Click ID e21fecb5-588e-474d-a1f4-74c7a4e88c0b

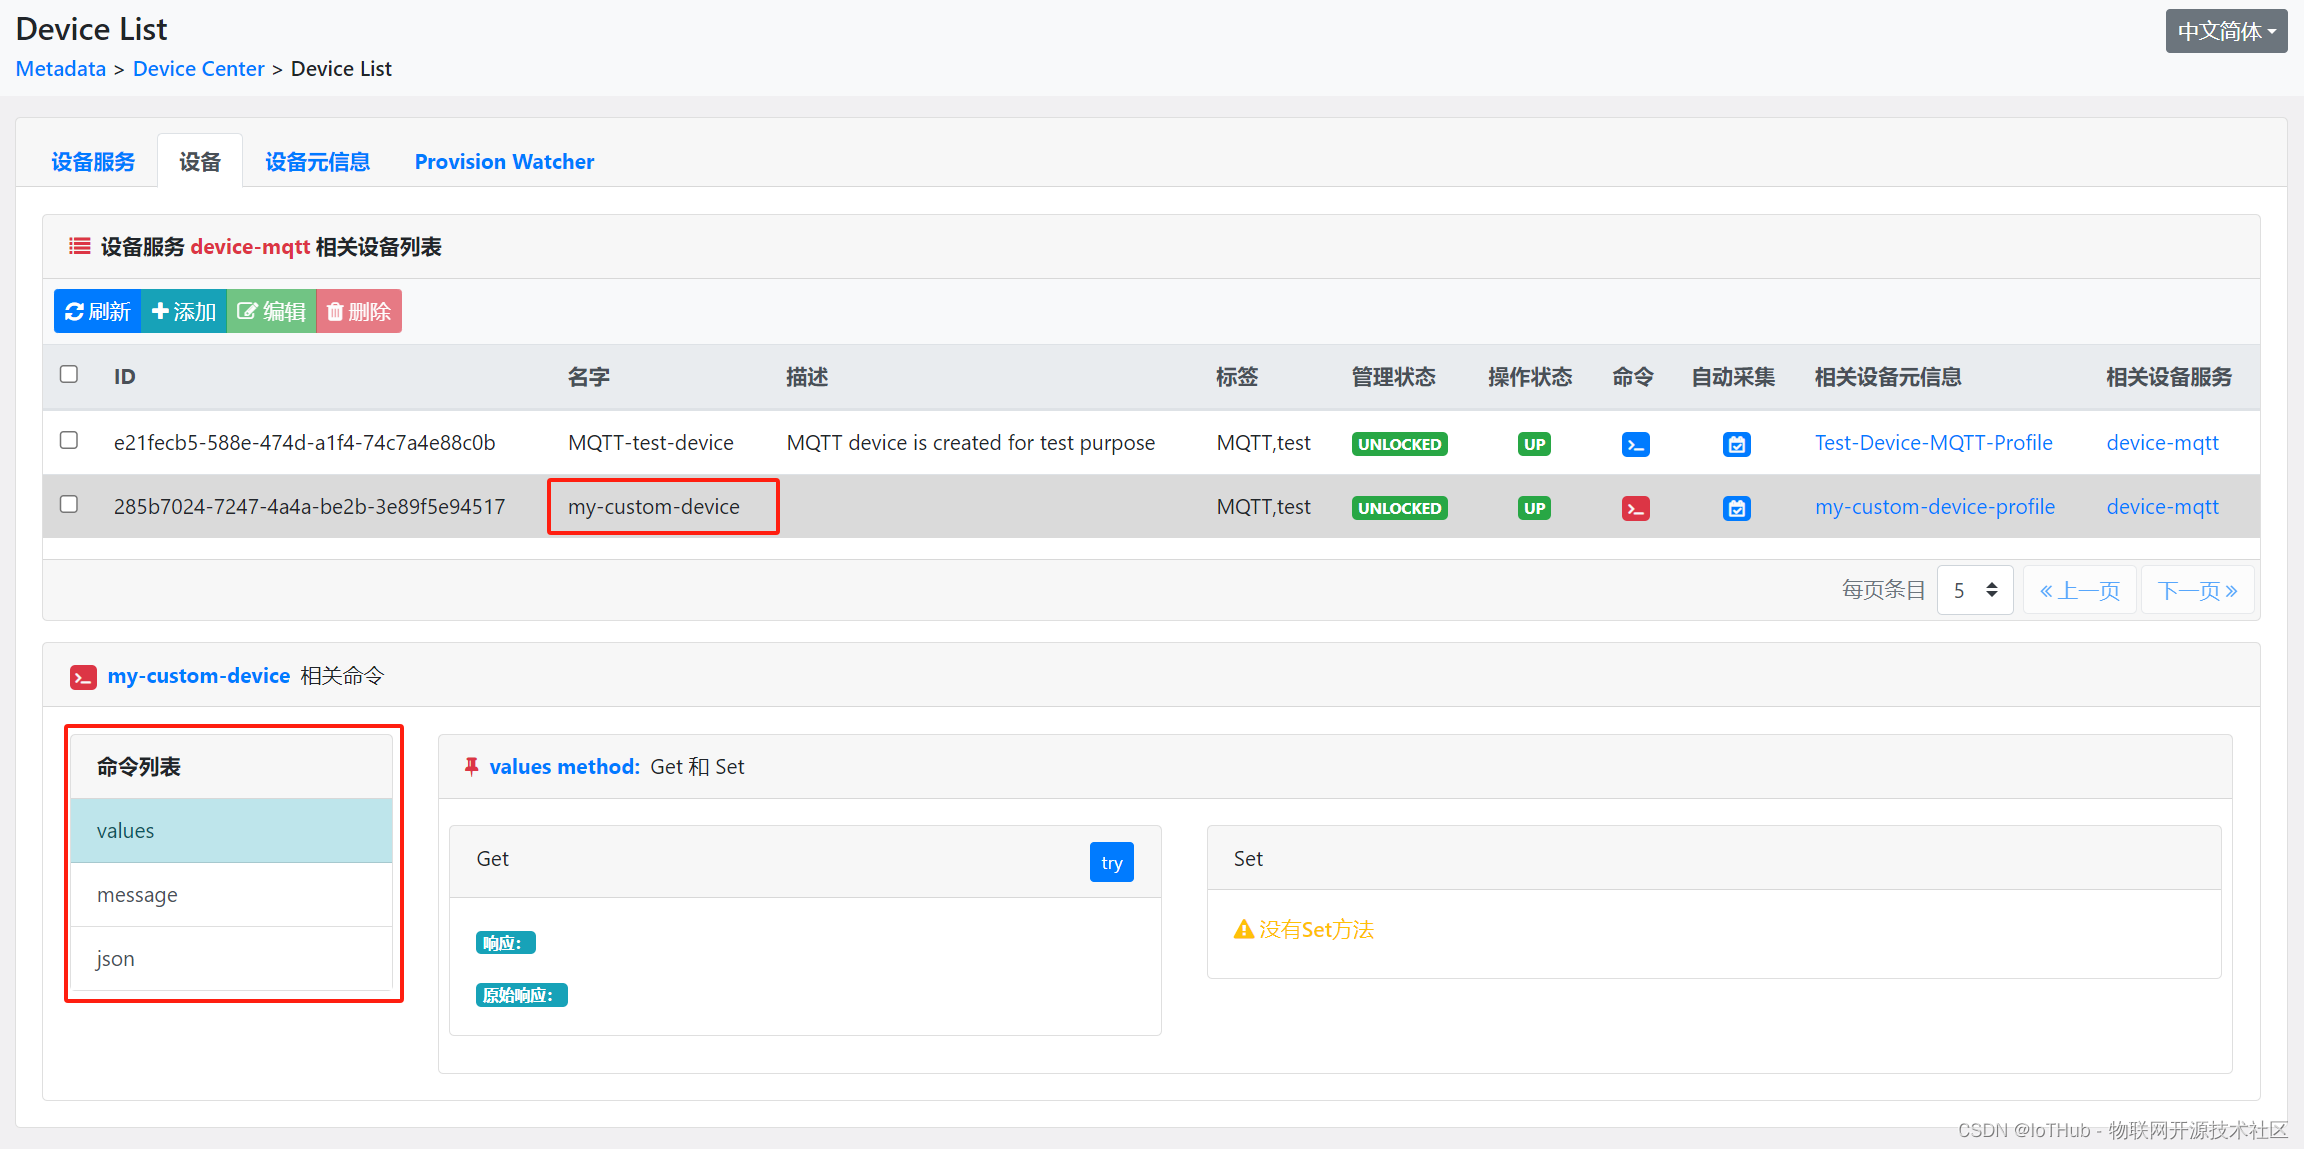305,443
